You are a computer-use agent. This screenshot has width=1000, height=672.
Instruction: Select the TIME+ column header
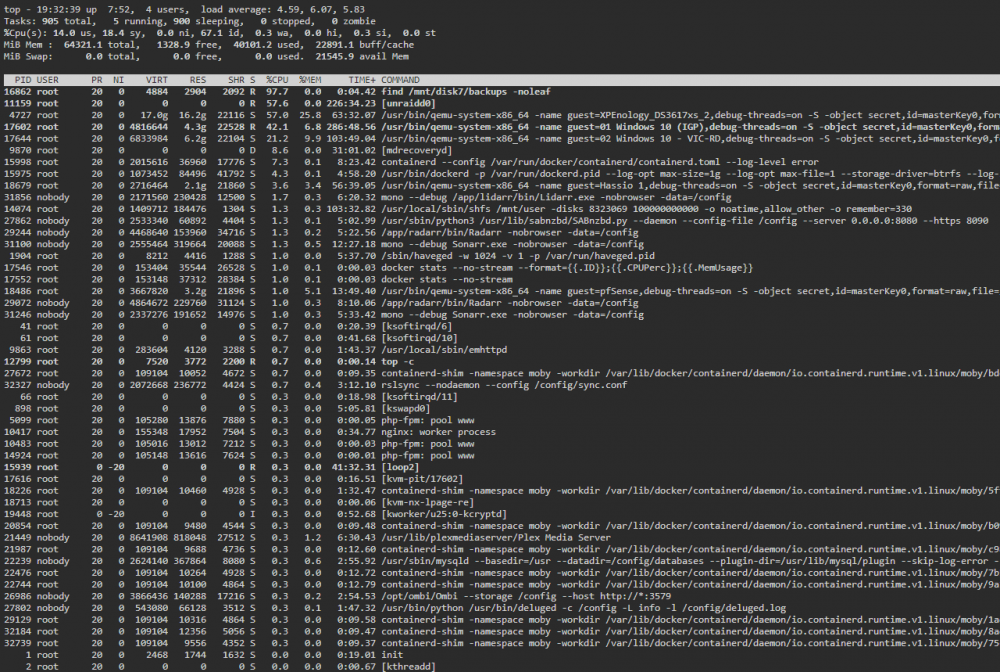point(362,80)
